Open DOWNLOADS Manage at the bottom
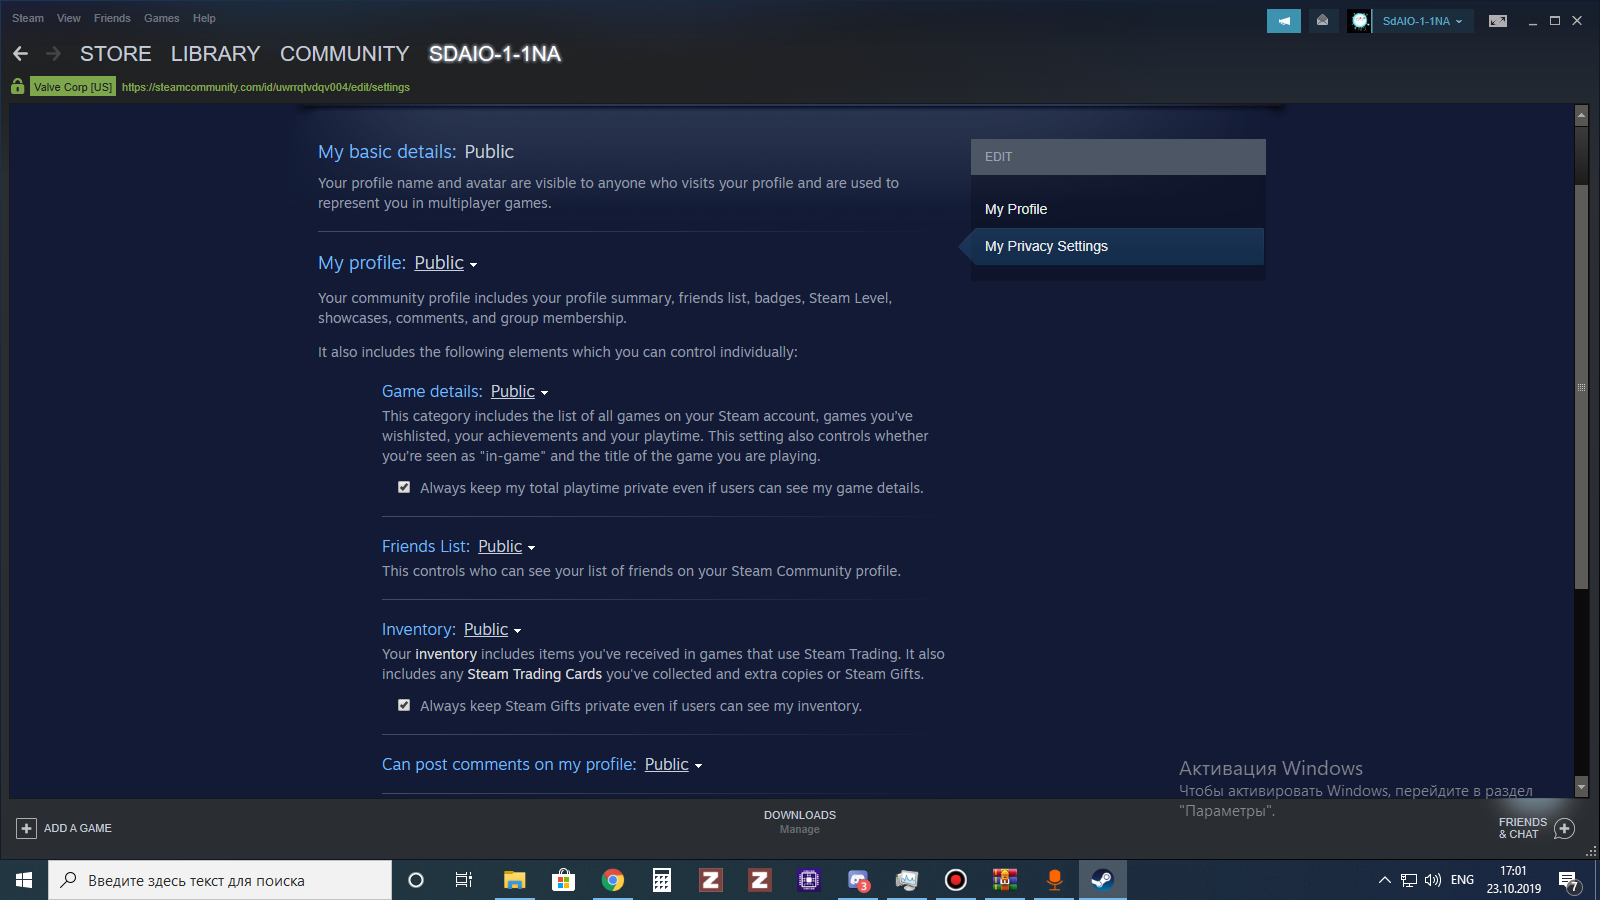1600x900 pixels. tap(800, 822)
